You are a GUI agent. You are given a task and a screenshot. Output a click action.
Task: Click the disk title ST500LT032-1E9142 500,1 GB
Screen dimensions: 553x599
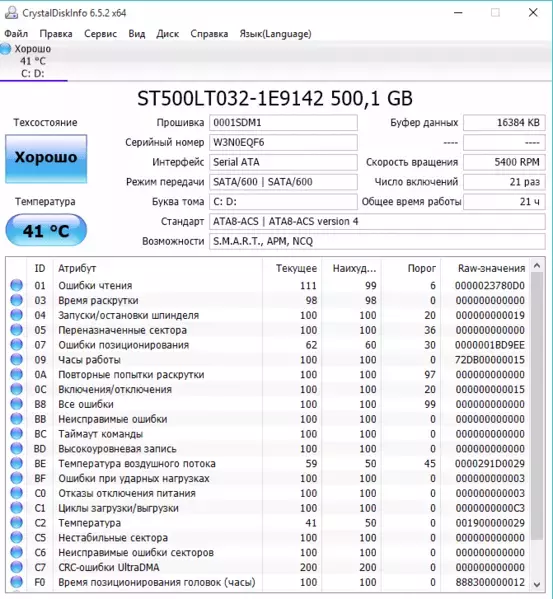click(275, 99)
